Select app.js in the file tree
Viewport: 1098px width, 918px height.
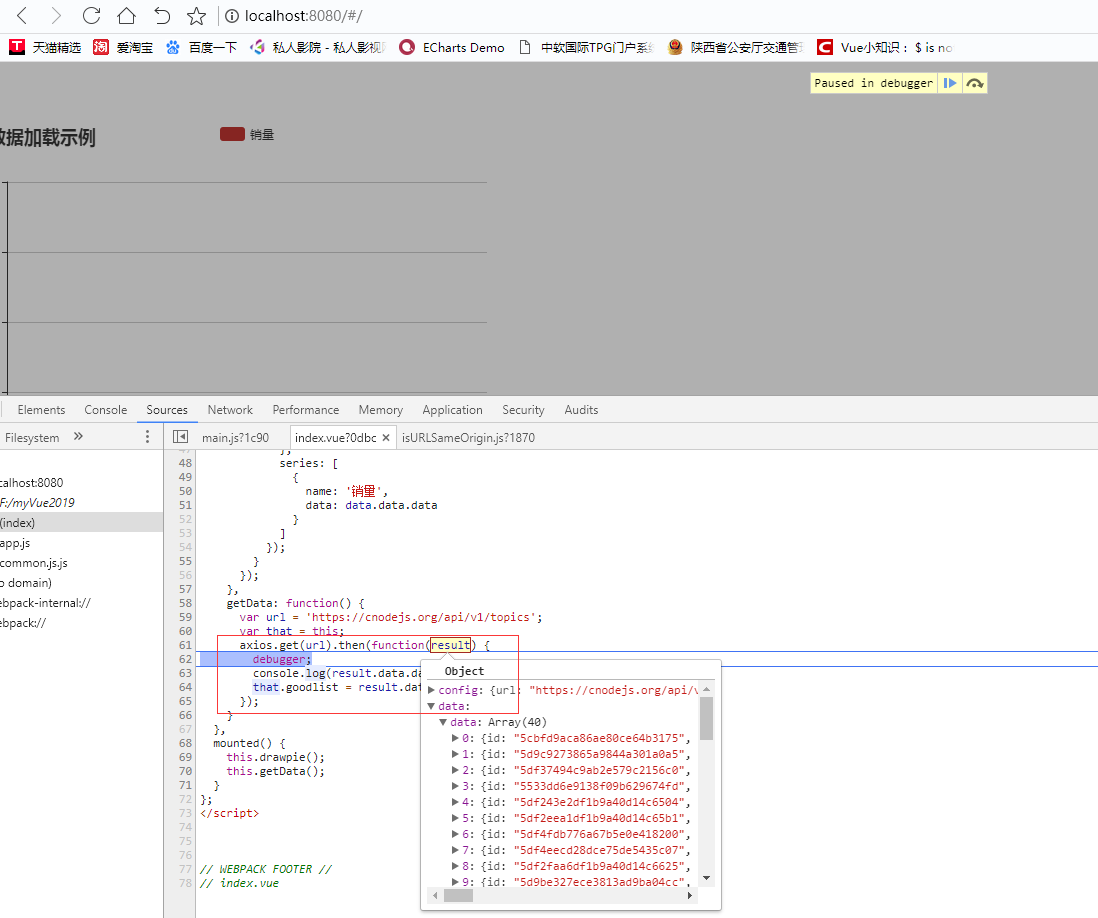[15, 543]
